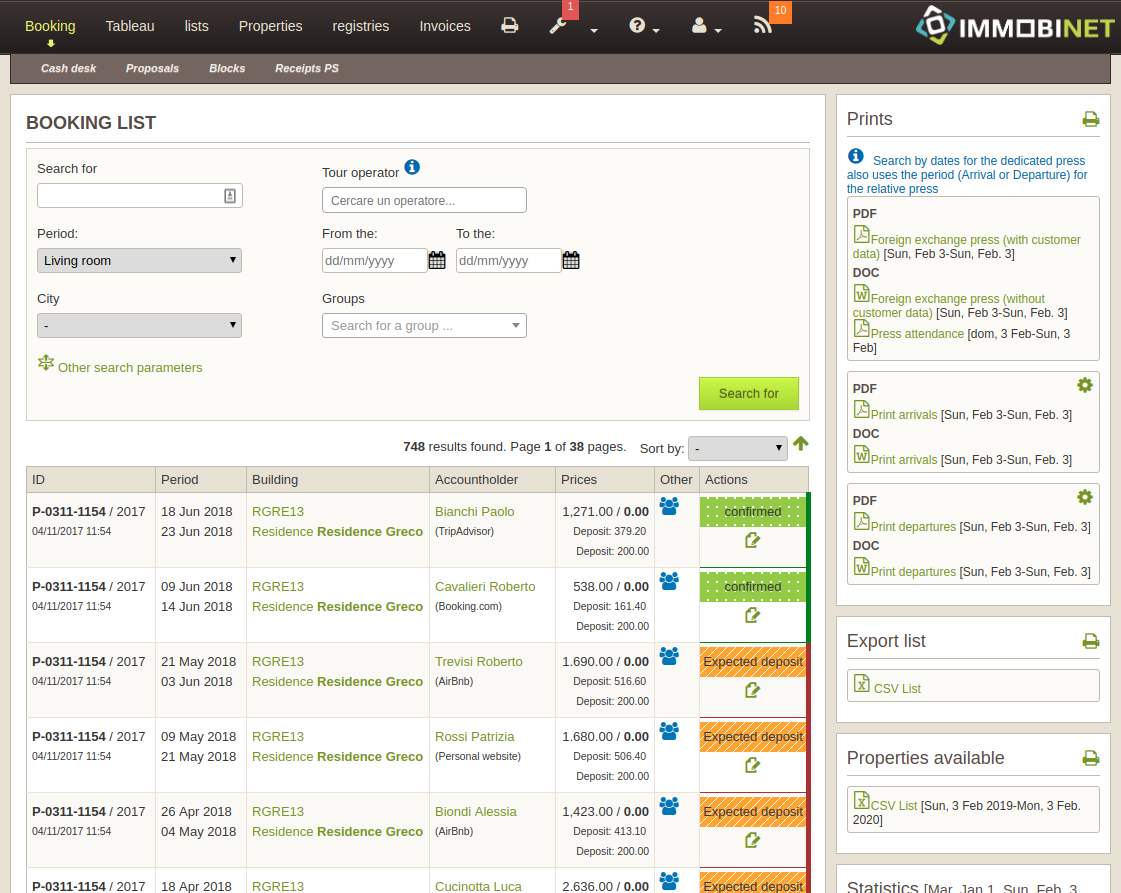Go to Cash desk submenu
Image resolution: width=1121 pixels, height=893 pixels.
click(69, 69)
